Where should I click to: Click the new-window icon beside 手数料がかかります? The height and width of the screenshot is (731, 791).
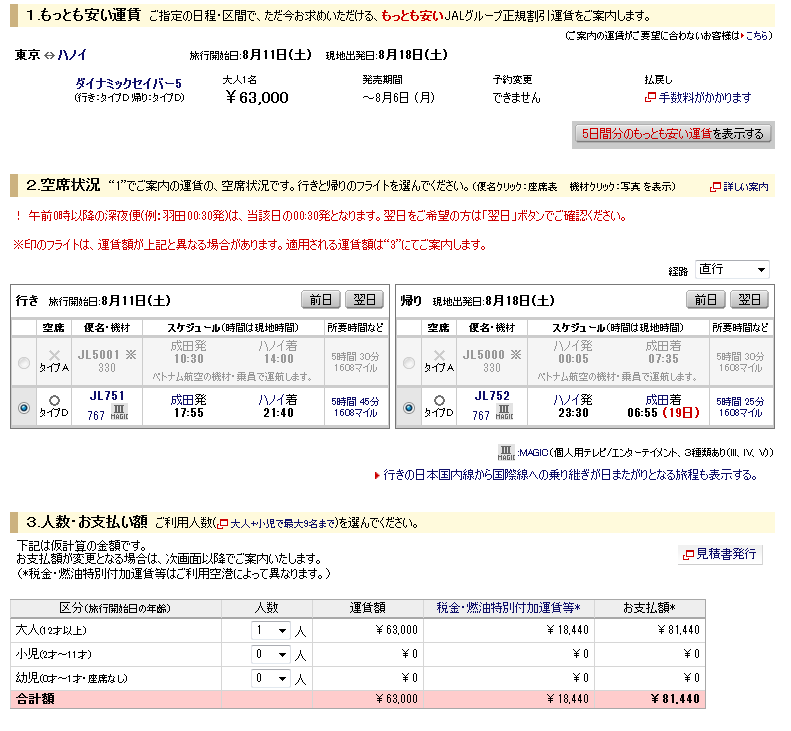(x=650, y=97)
